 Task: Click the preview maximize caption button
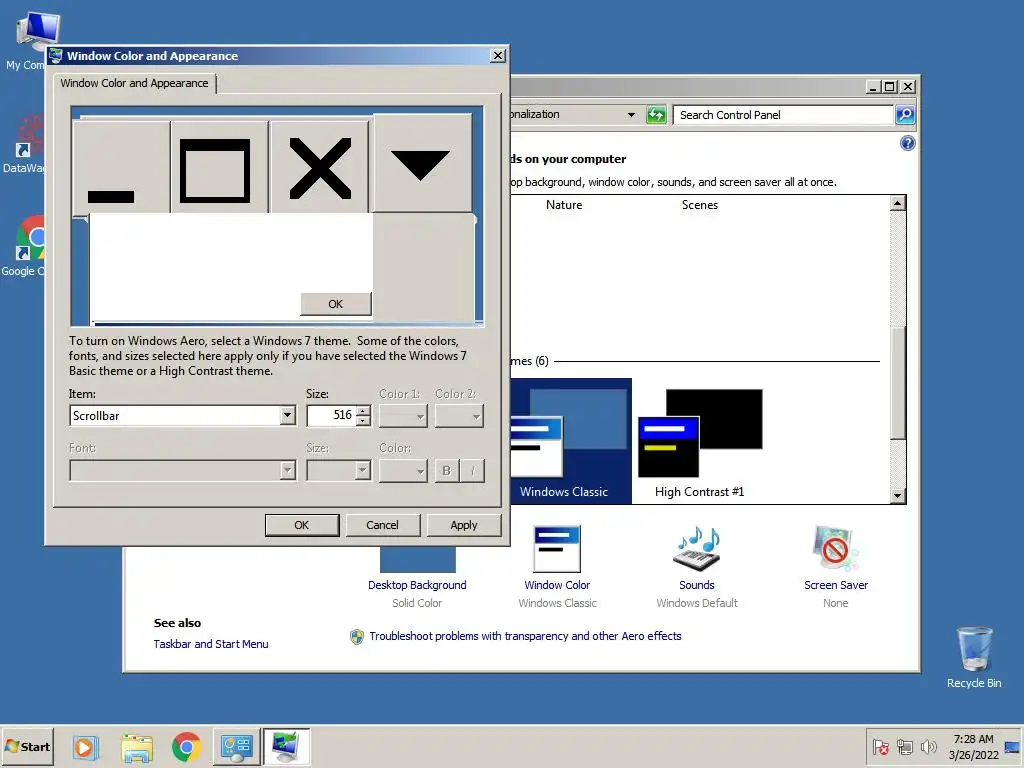pyautogui.click(x=220, y=167)
